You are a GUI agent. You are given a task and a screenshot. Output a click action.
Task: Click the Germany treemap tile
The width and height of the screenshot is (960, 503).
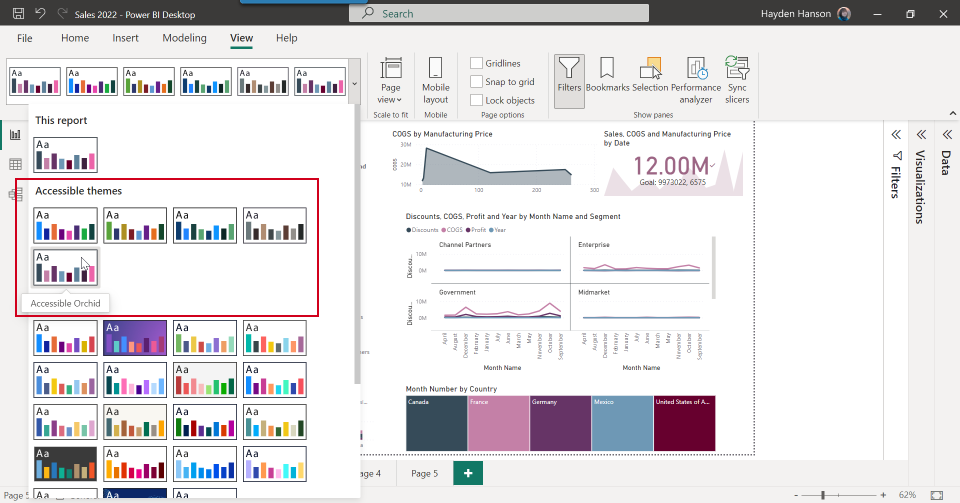click(x=561, y=423)
